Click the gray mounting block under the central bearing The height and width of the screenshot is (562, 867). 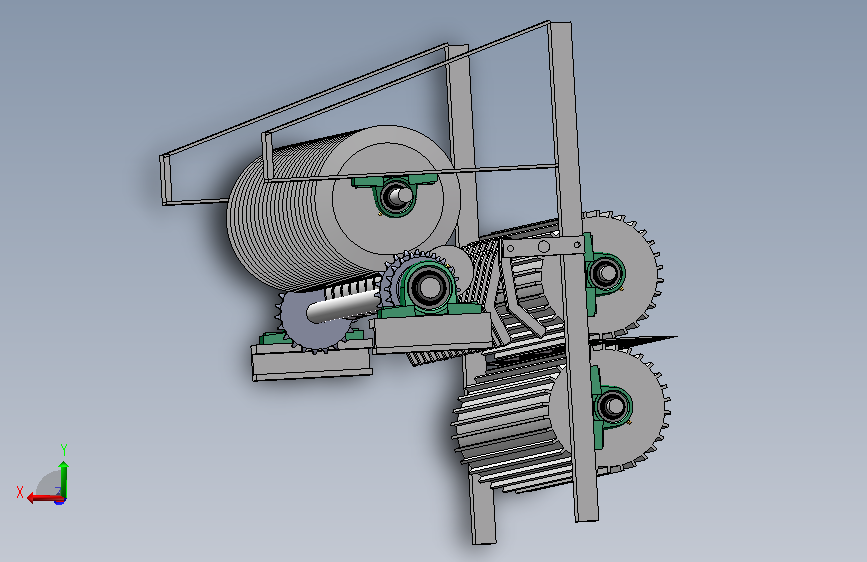point(432,332)
